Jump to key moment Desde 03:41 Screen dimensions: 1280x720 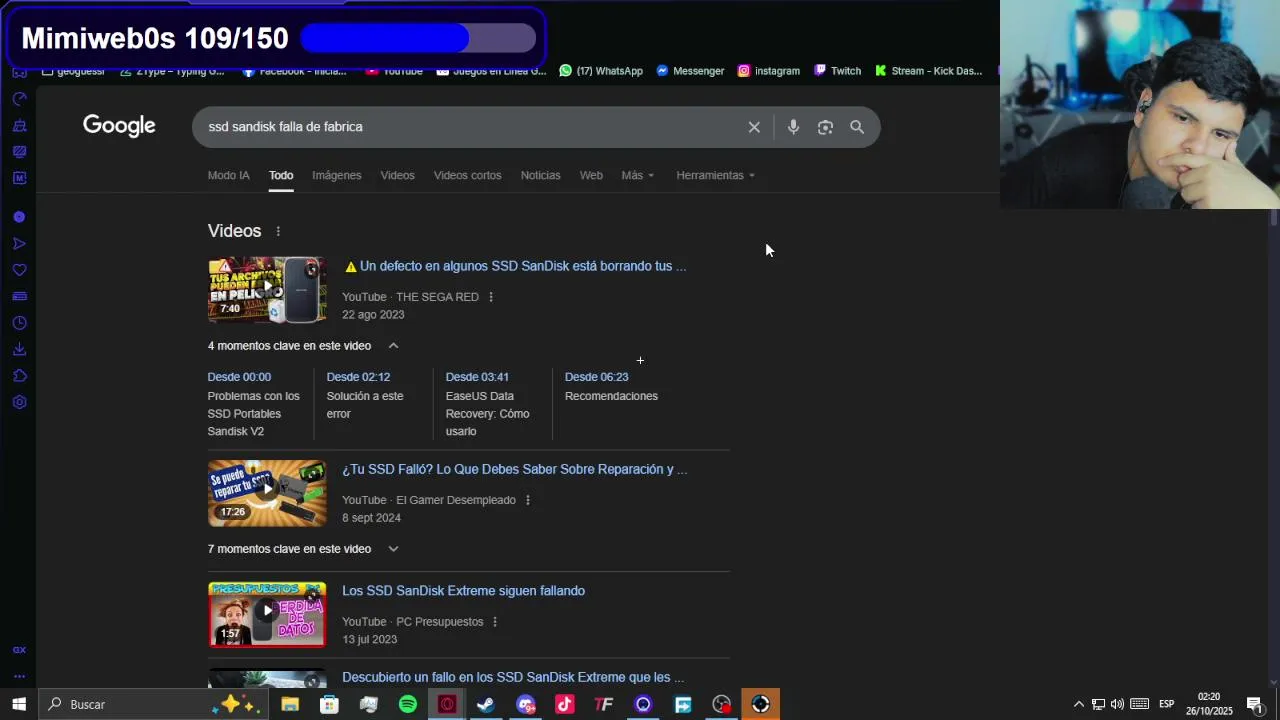click(477, 377)
